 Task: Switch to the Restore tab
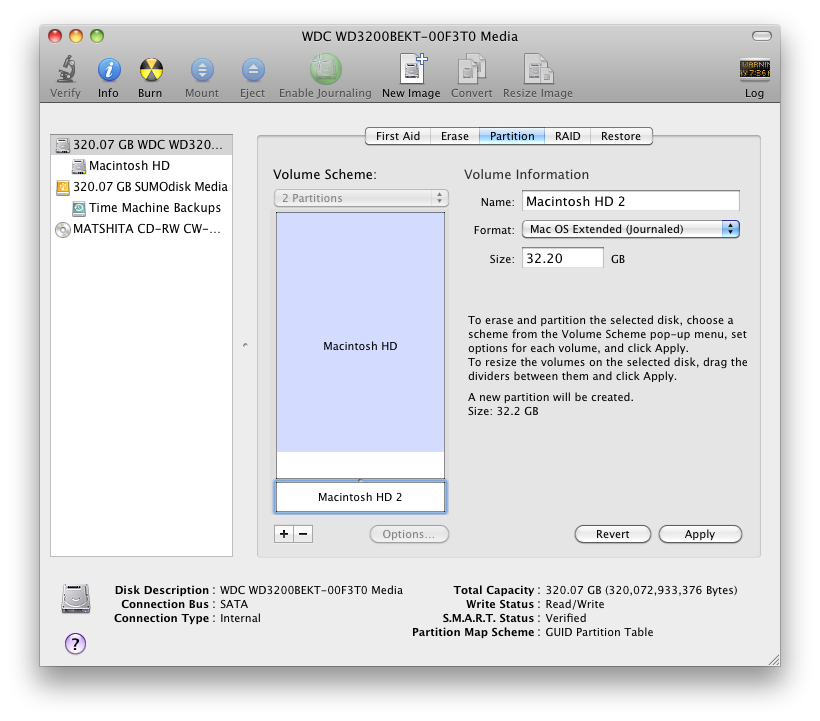tap(621, 136)
